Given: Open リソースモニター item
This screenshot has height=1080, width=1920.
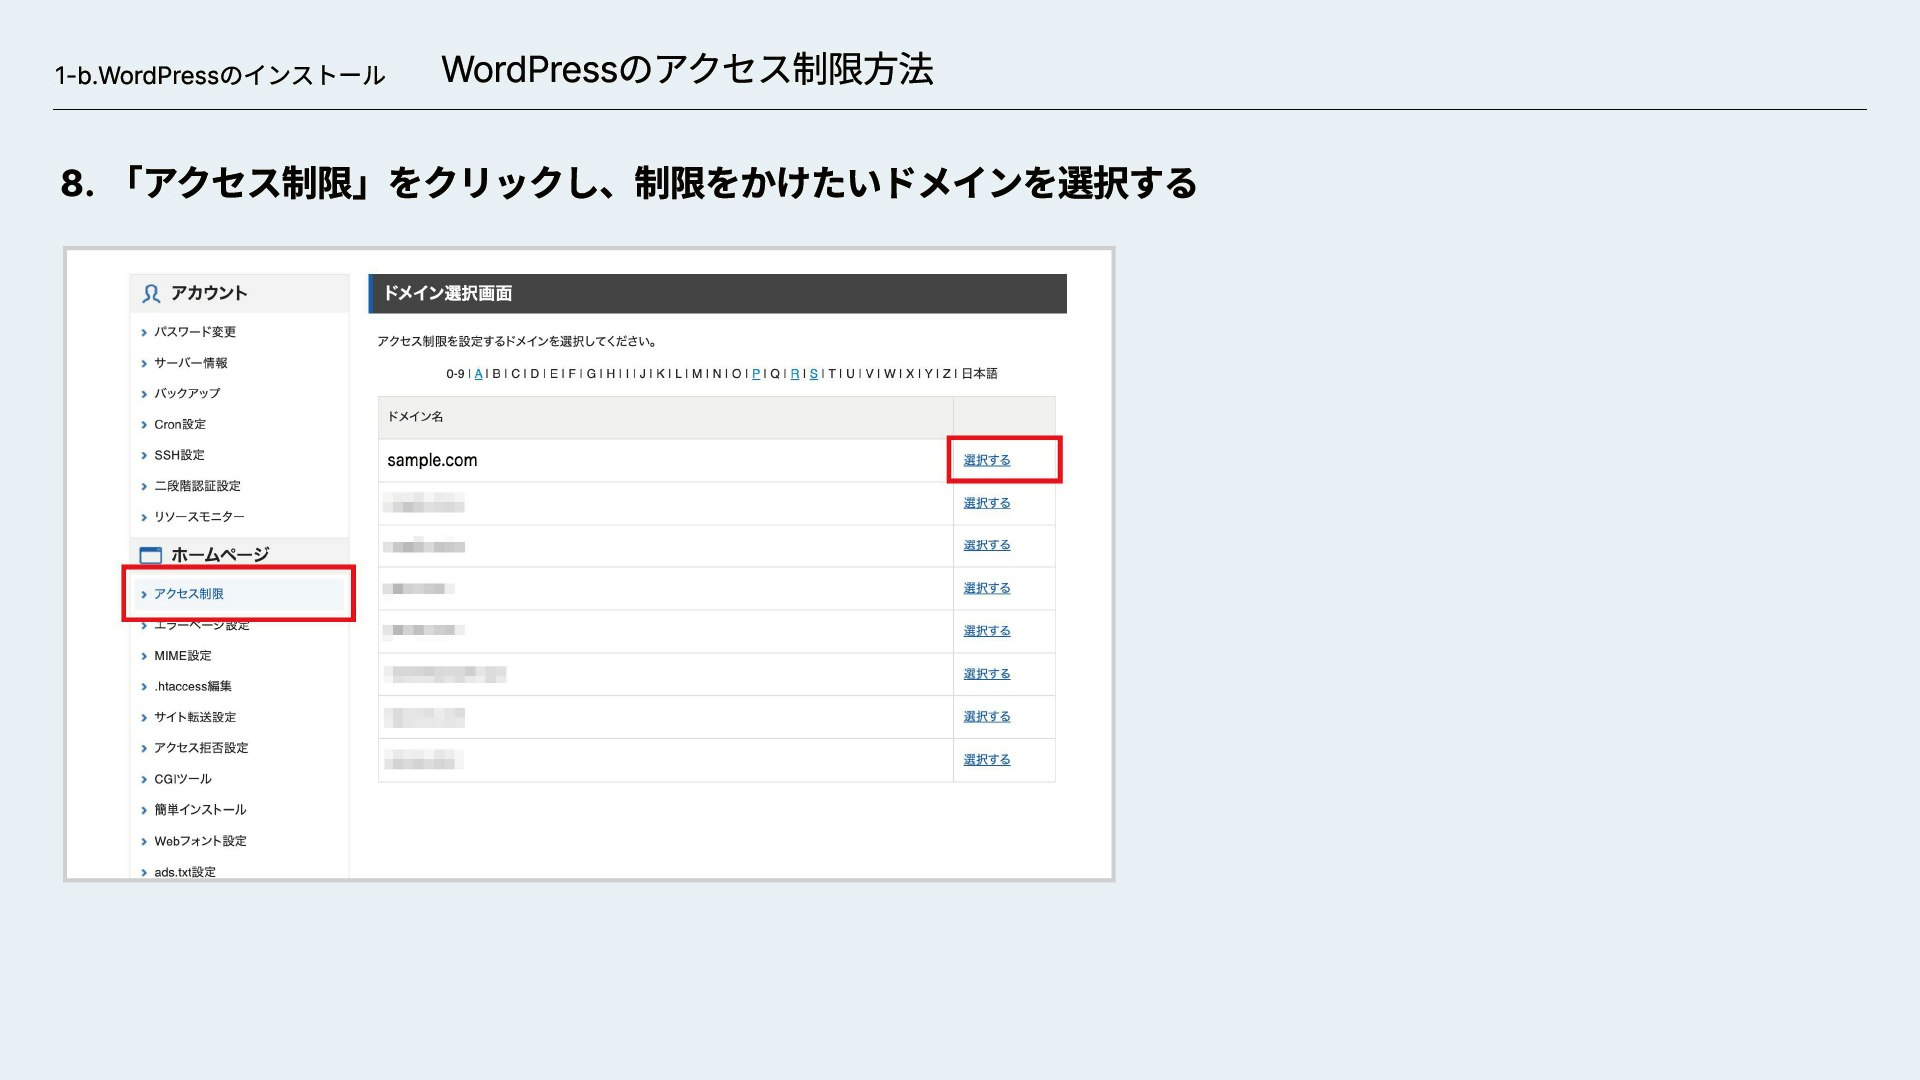Looking at the screenshot, I should click(x=199, y=517).
